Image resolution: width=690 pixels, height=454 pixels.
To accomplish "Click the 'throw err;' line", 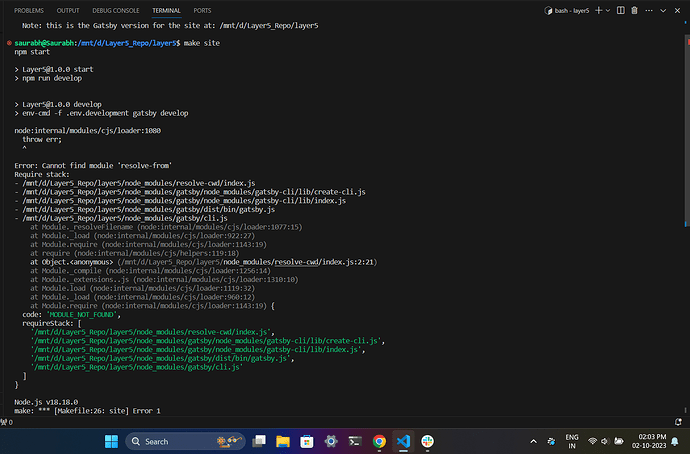I will point(42,139).
